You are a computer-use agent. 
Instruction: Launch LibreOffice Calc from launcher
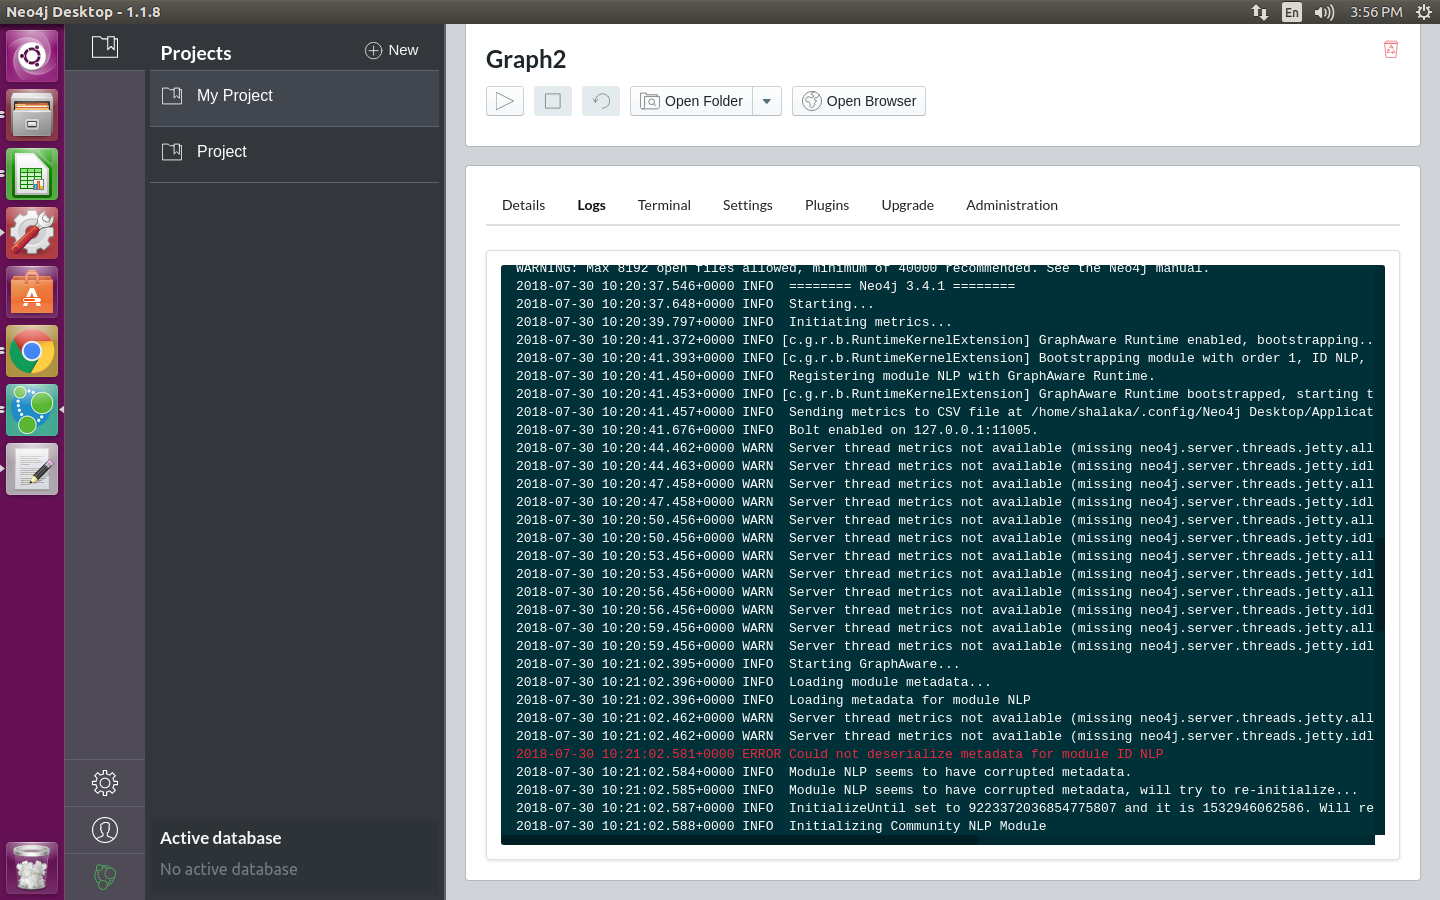click(x=32, y=174)
